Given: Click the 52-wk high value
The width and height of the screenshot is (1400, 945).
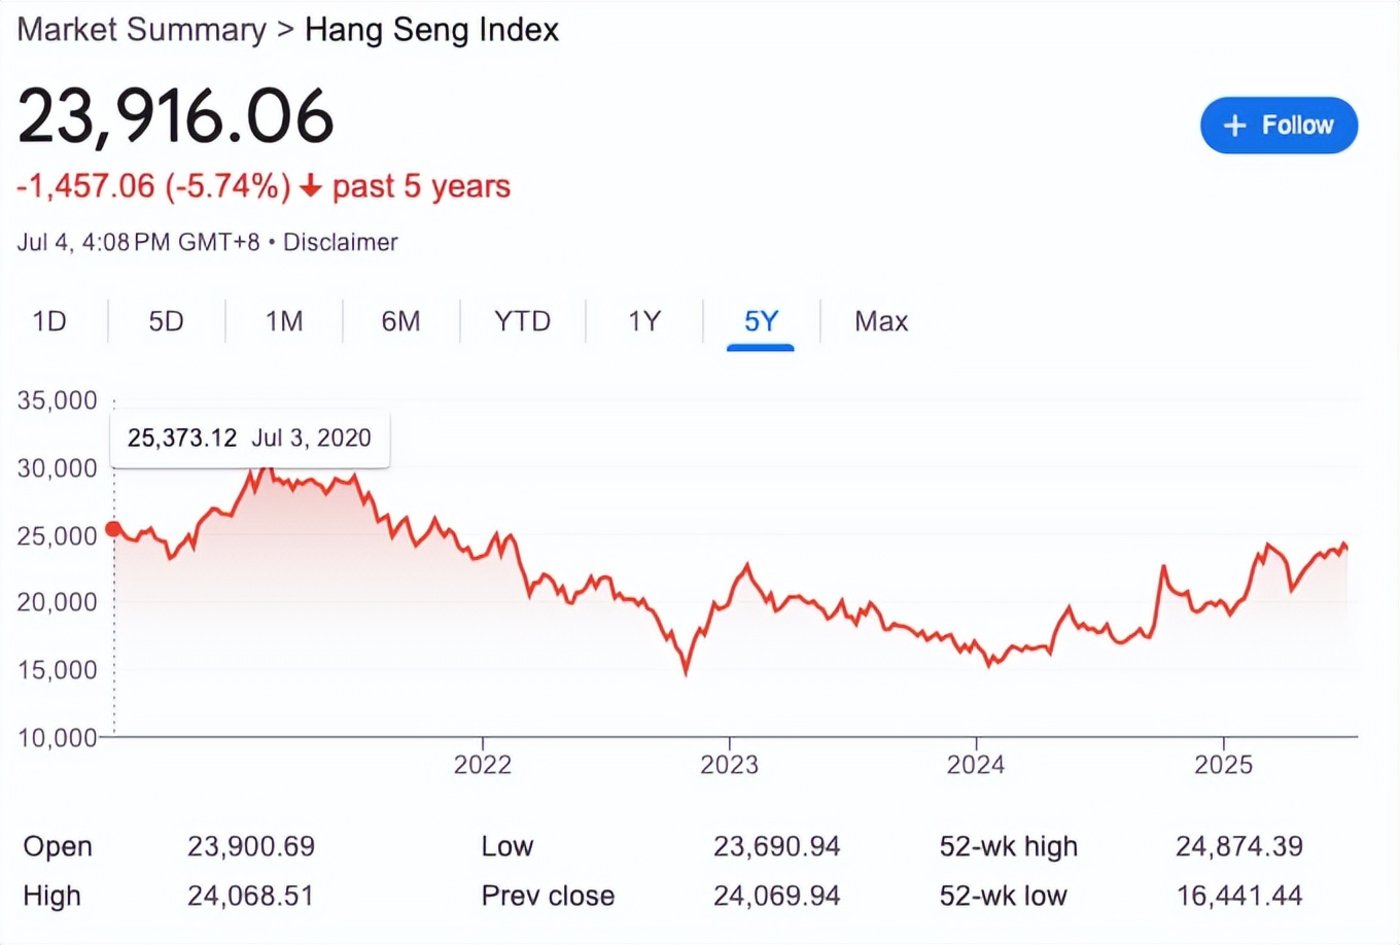Looking at the screenshot, I should point(1239,847).
